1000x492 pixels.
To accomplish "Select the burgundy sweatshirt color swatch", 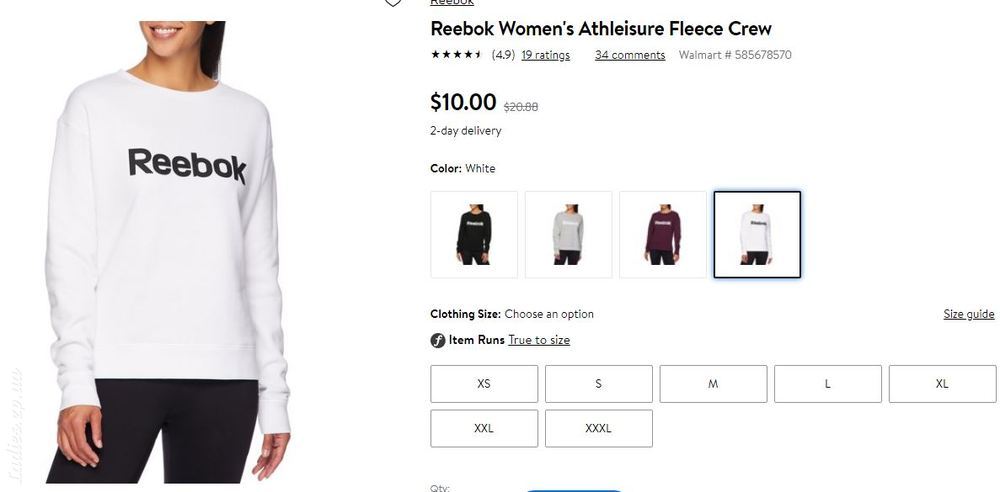I will point(663,235).
